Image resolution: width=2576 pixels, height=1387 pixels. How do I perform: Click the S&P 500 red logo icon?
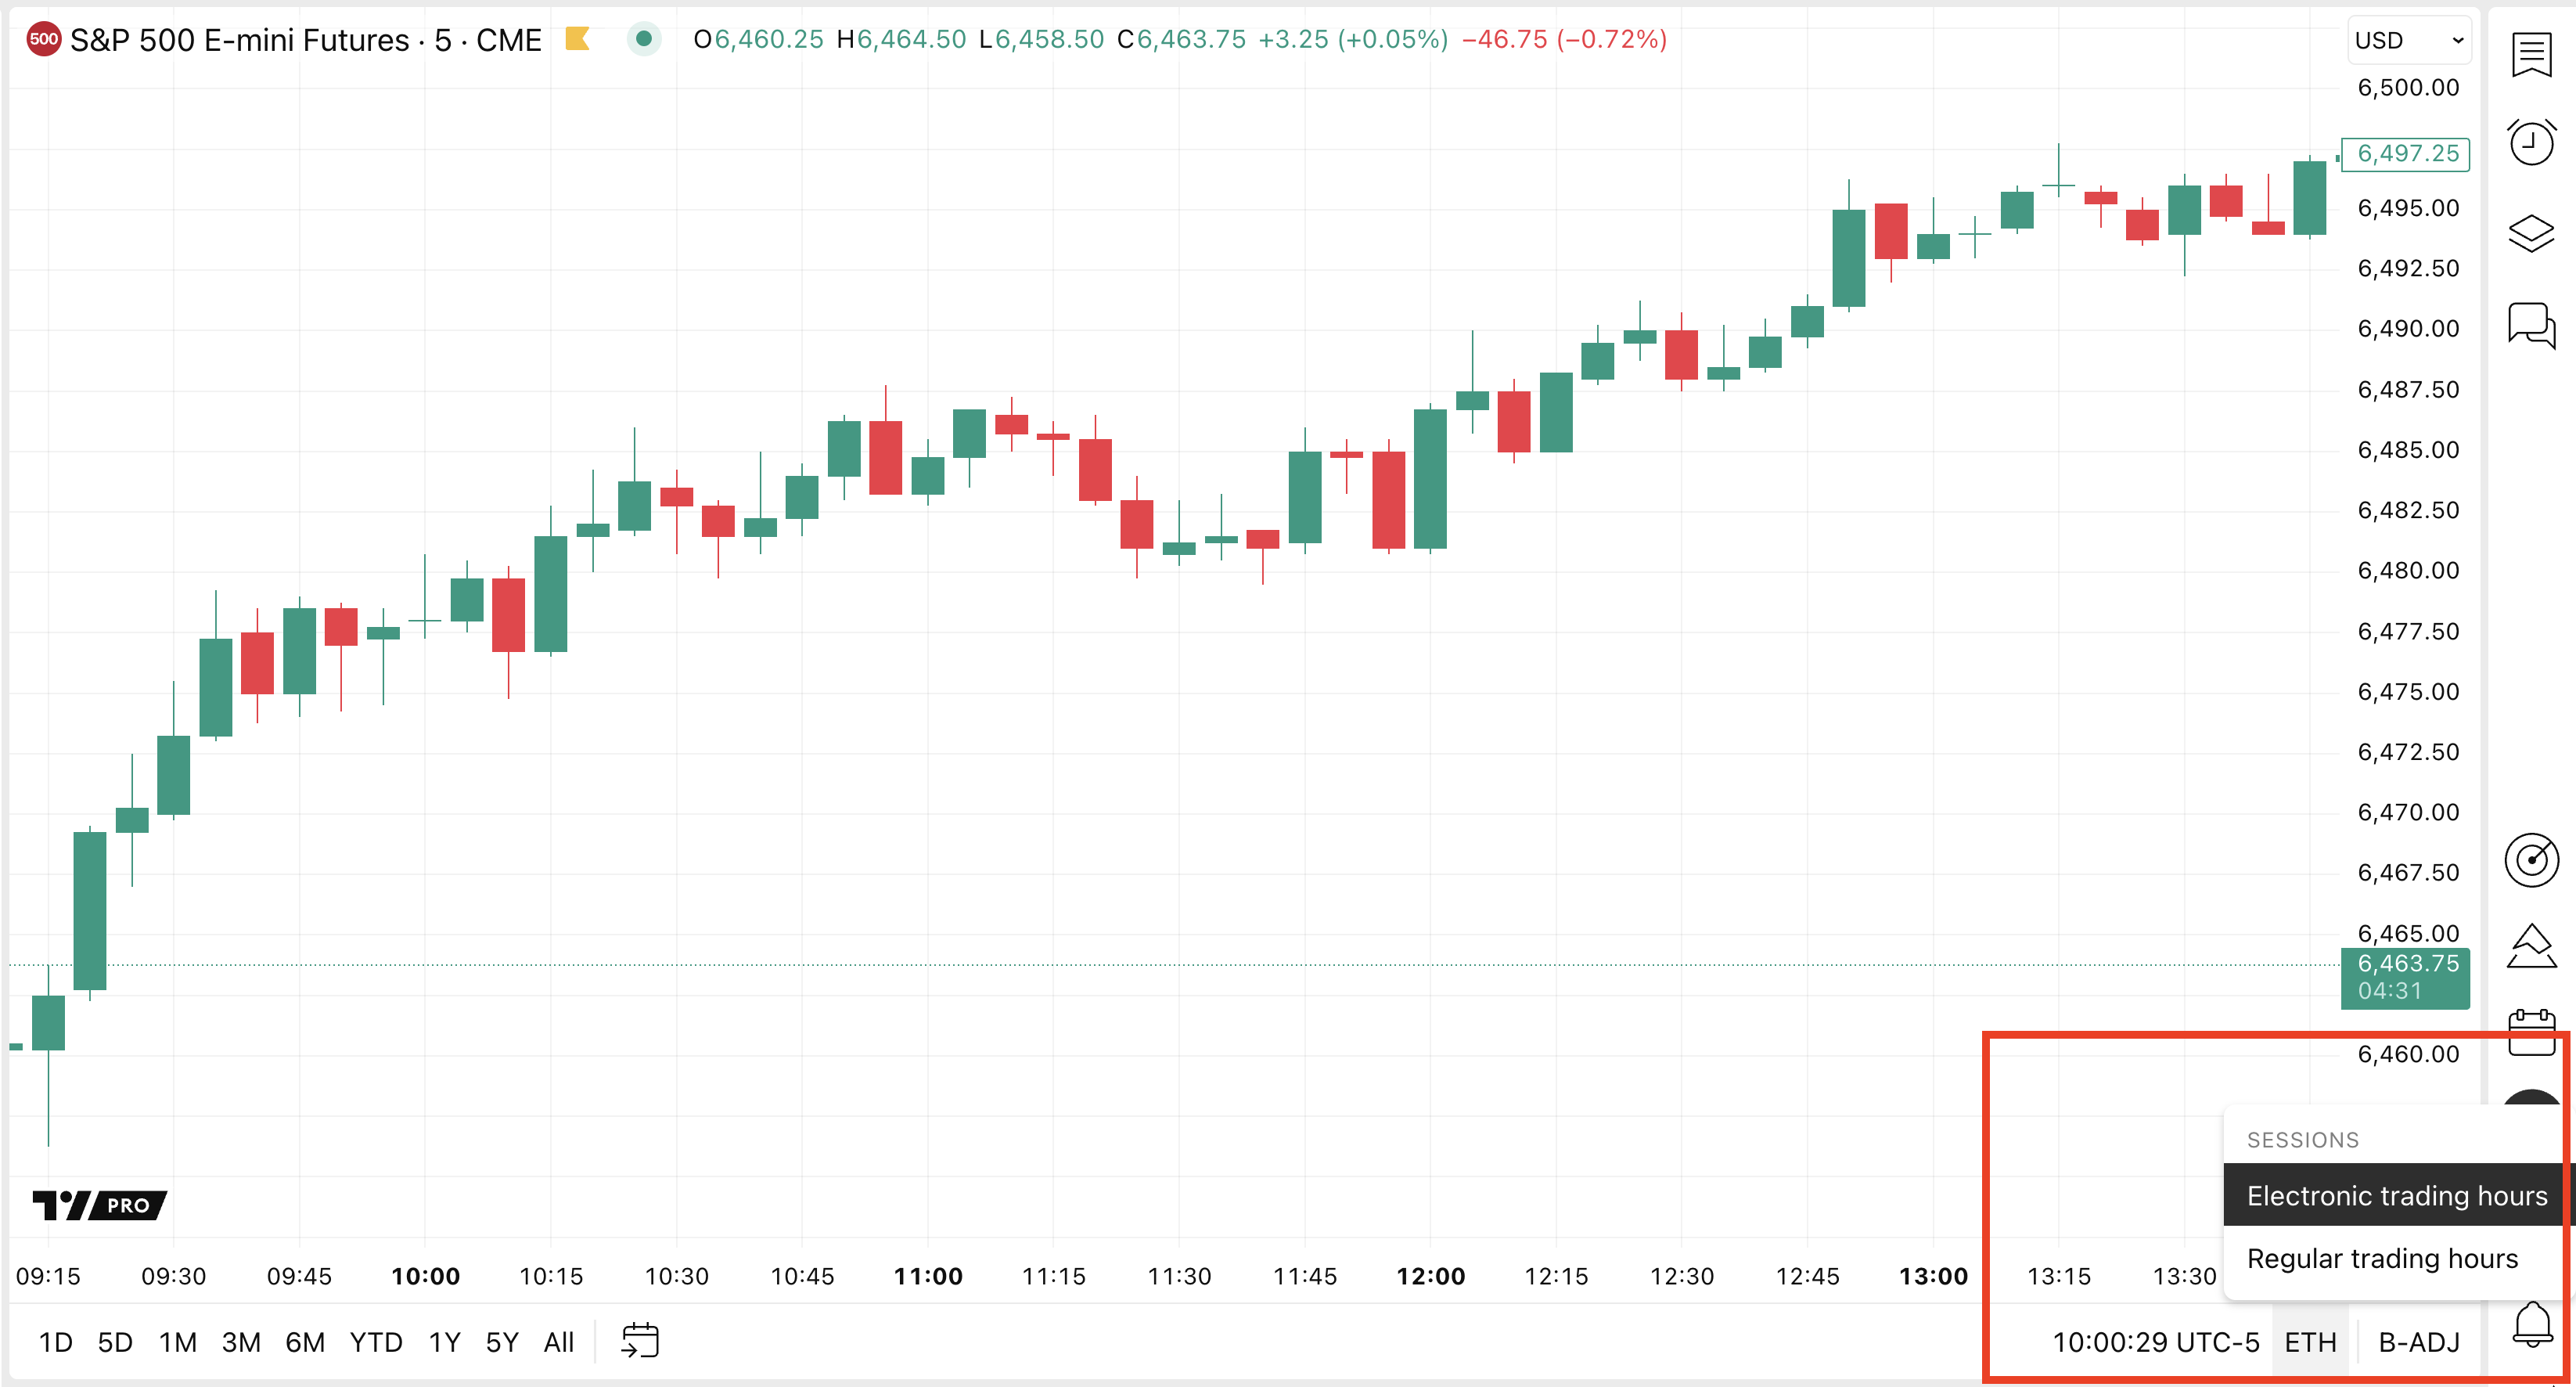43,39
